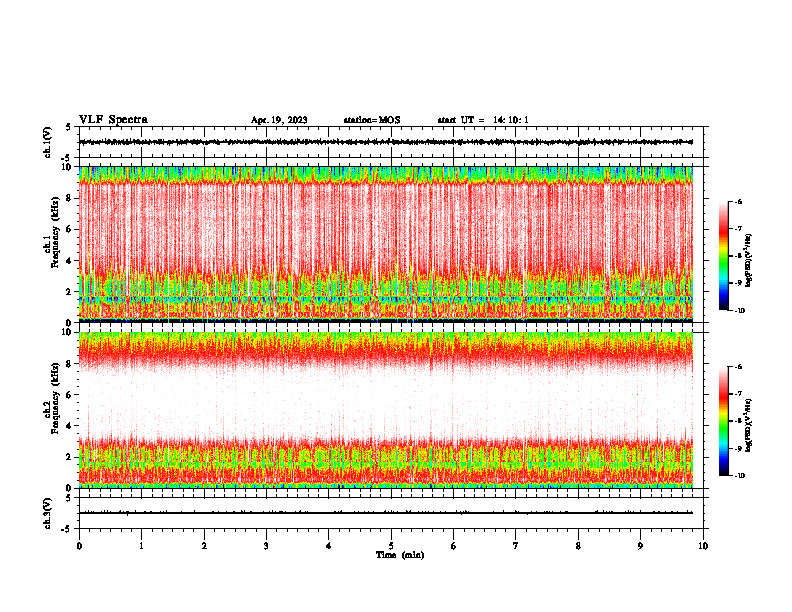Click time axis tick label "5"
792x612 pixels.
point(391,546)
